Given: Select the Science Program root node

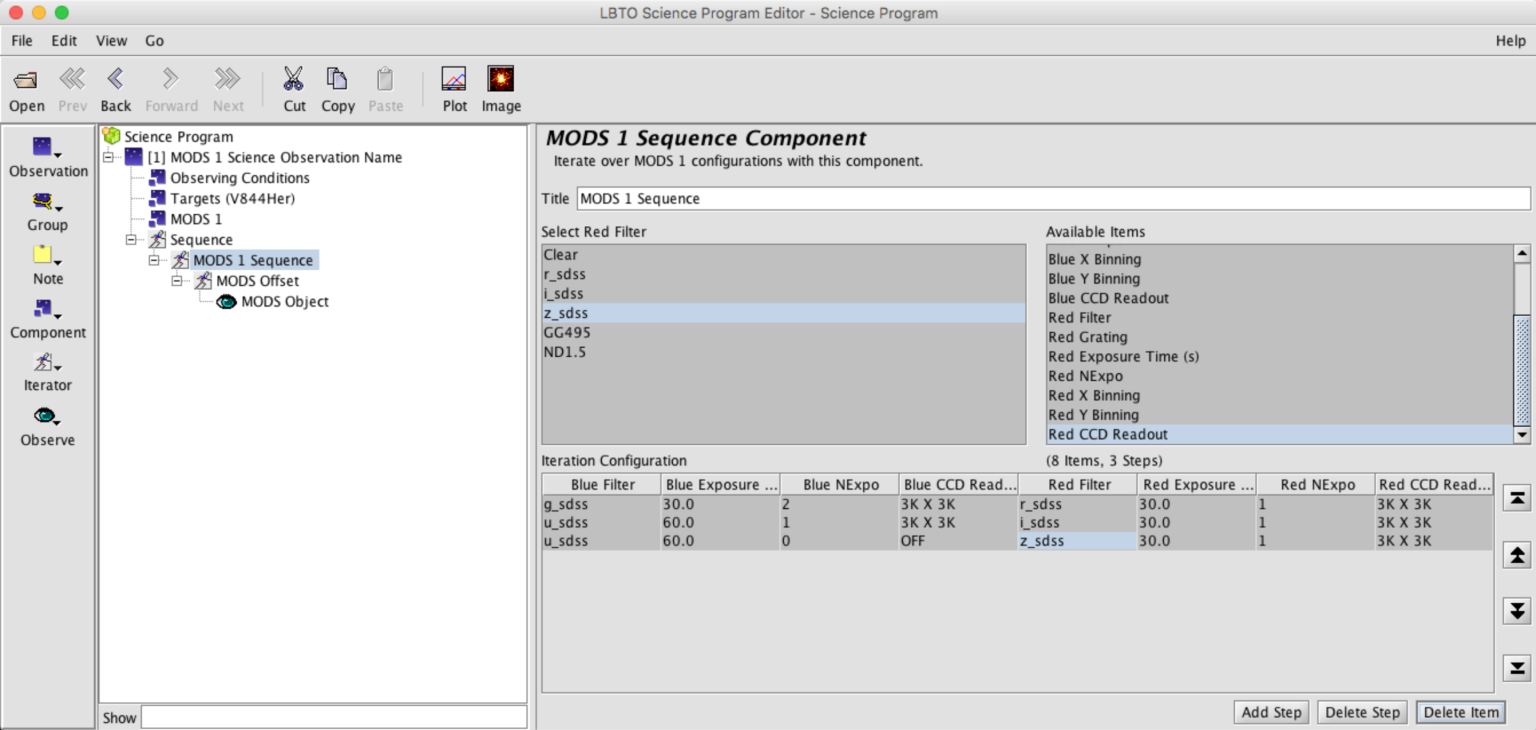Looking at the screenshot, I should coord(178,136).
